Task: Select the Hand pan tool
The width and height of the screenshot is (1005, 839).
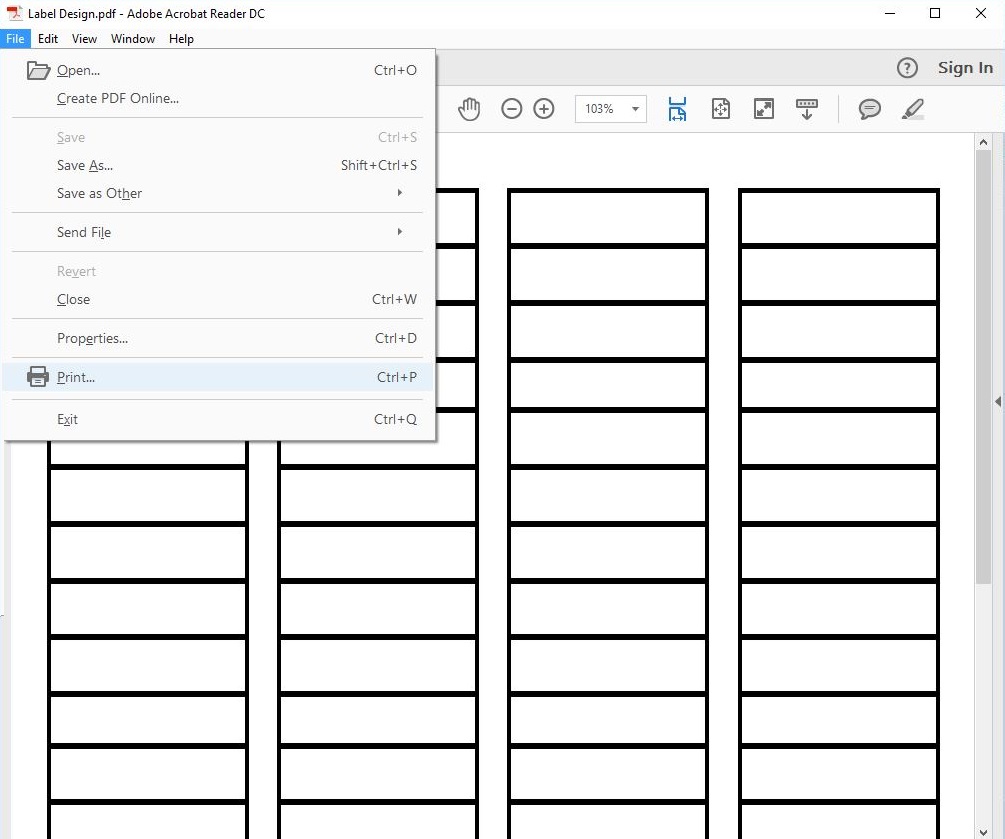Action: pos(469,109)
